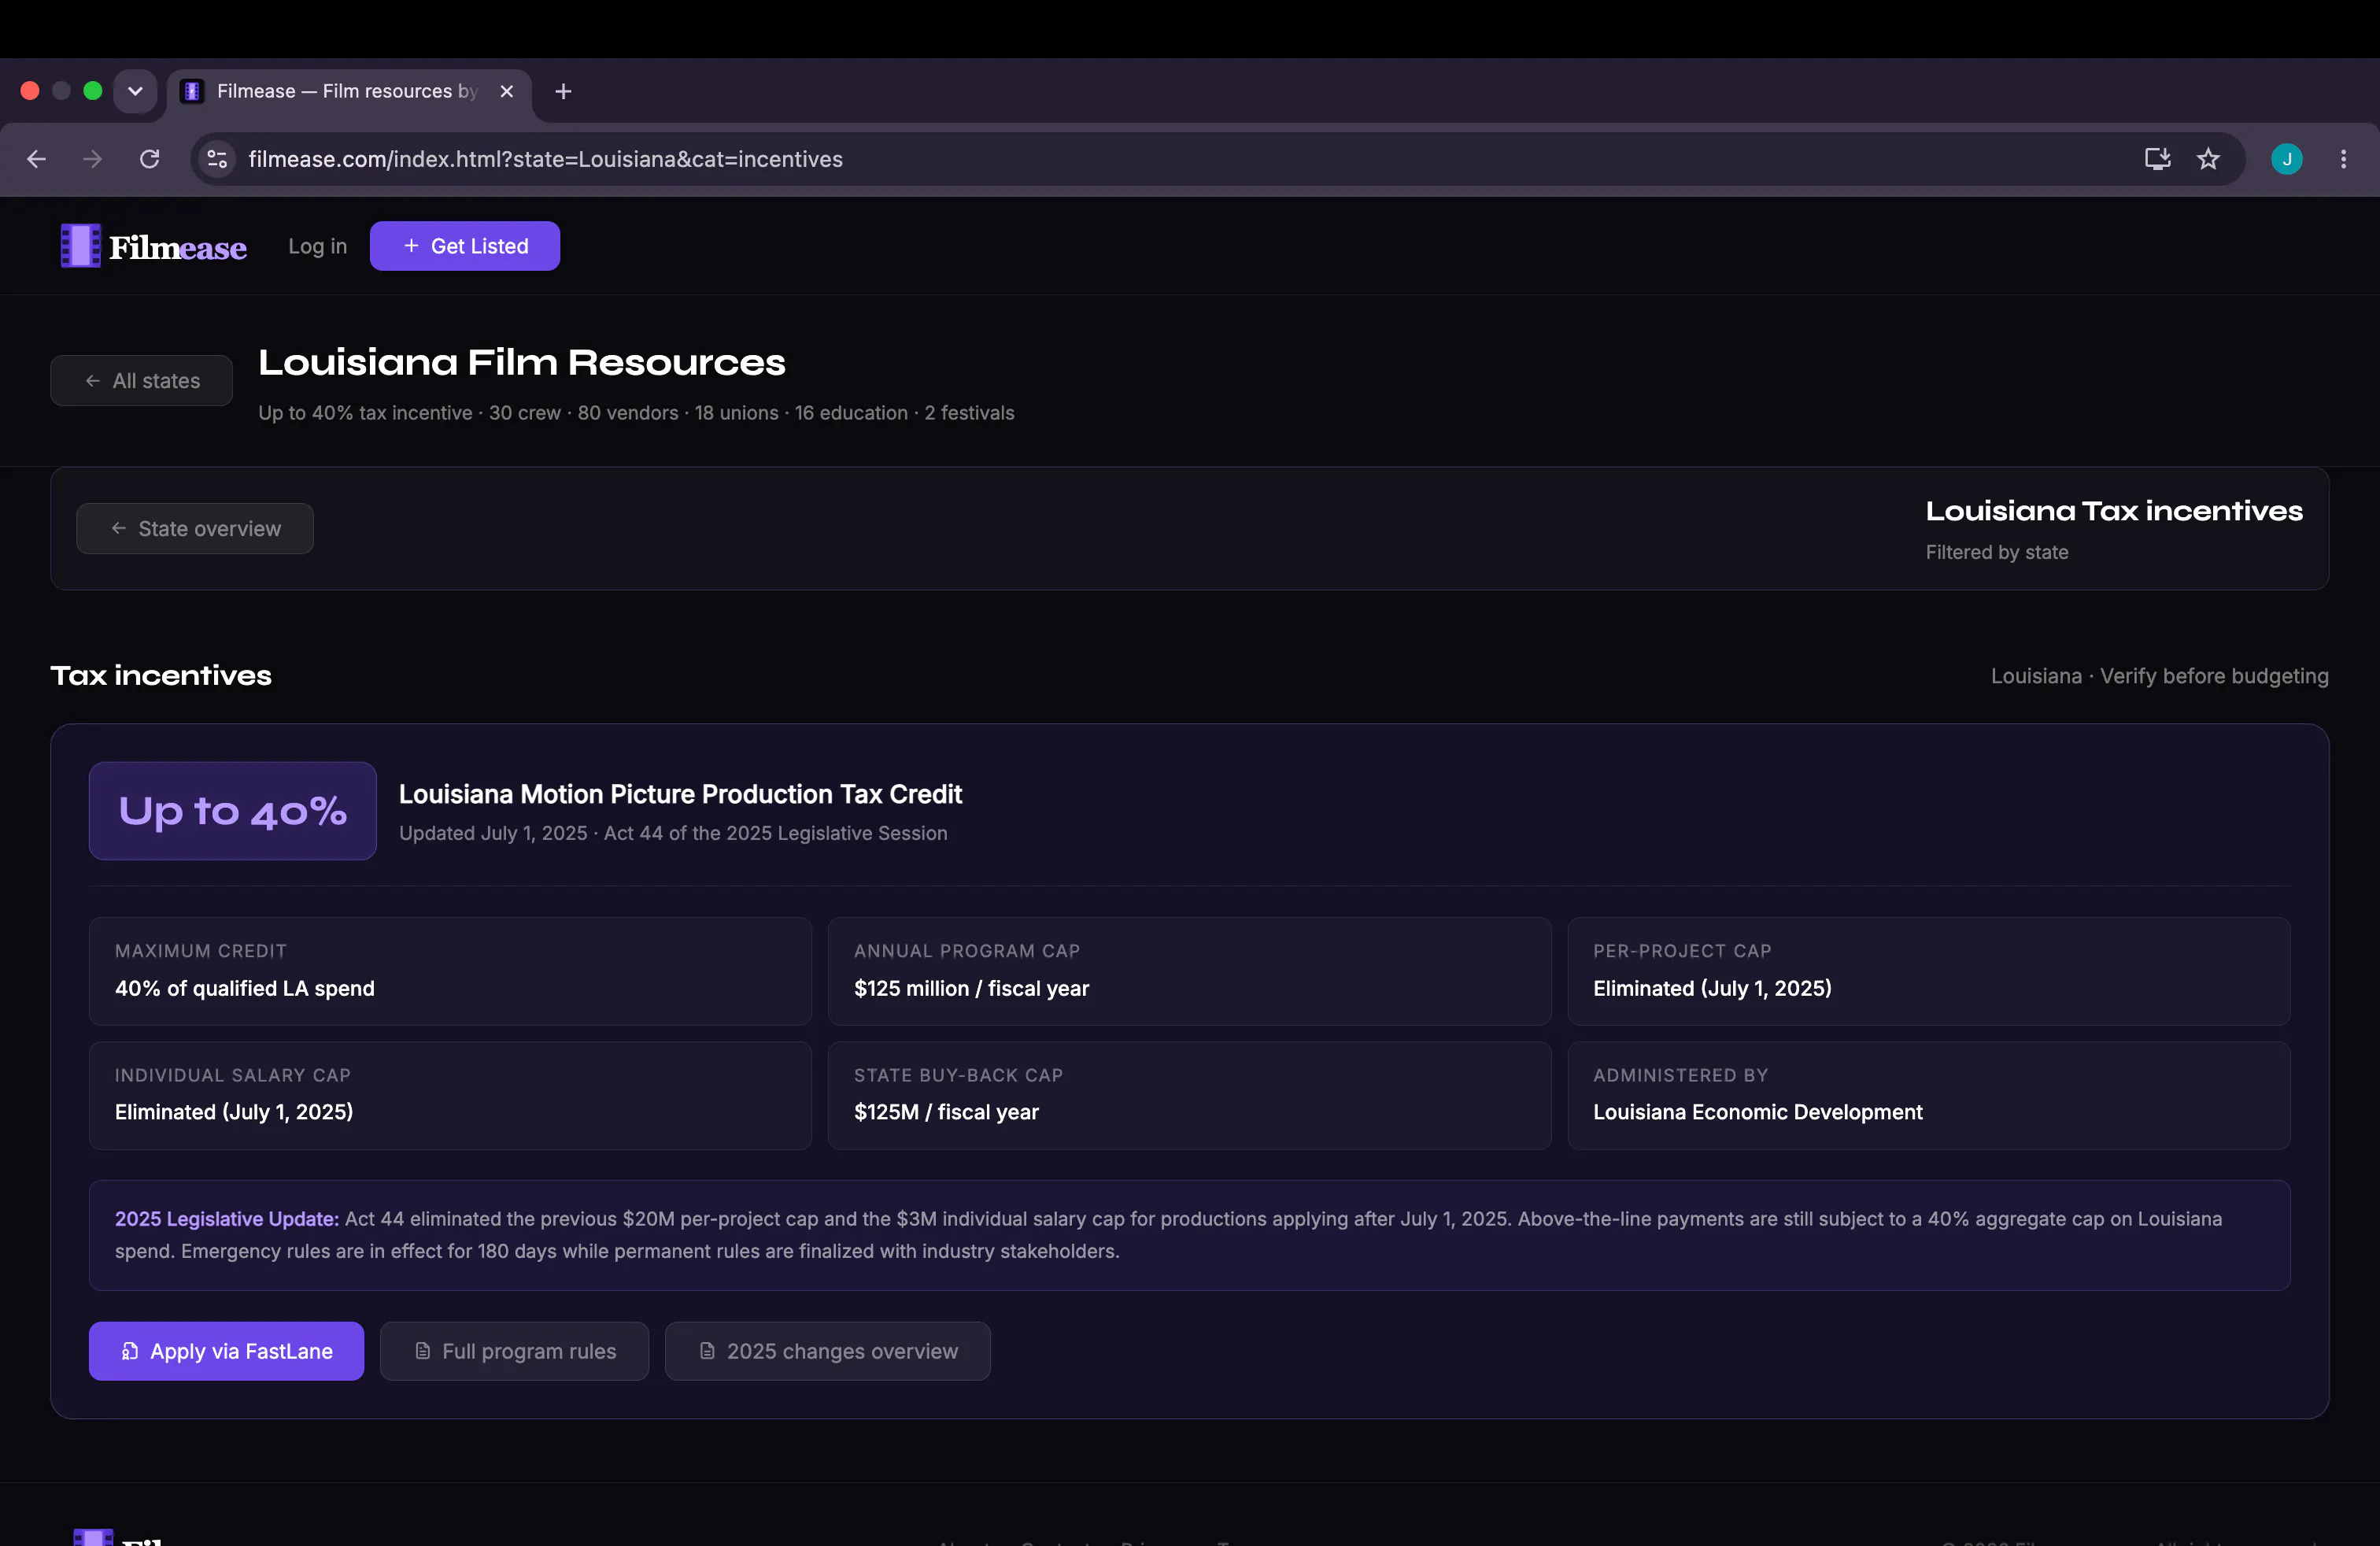This screenshot has height=1546, width=2380.
Task: Click 'Louisiana Economic Development' text
Action: [x=1758, y=1112]
